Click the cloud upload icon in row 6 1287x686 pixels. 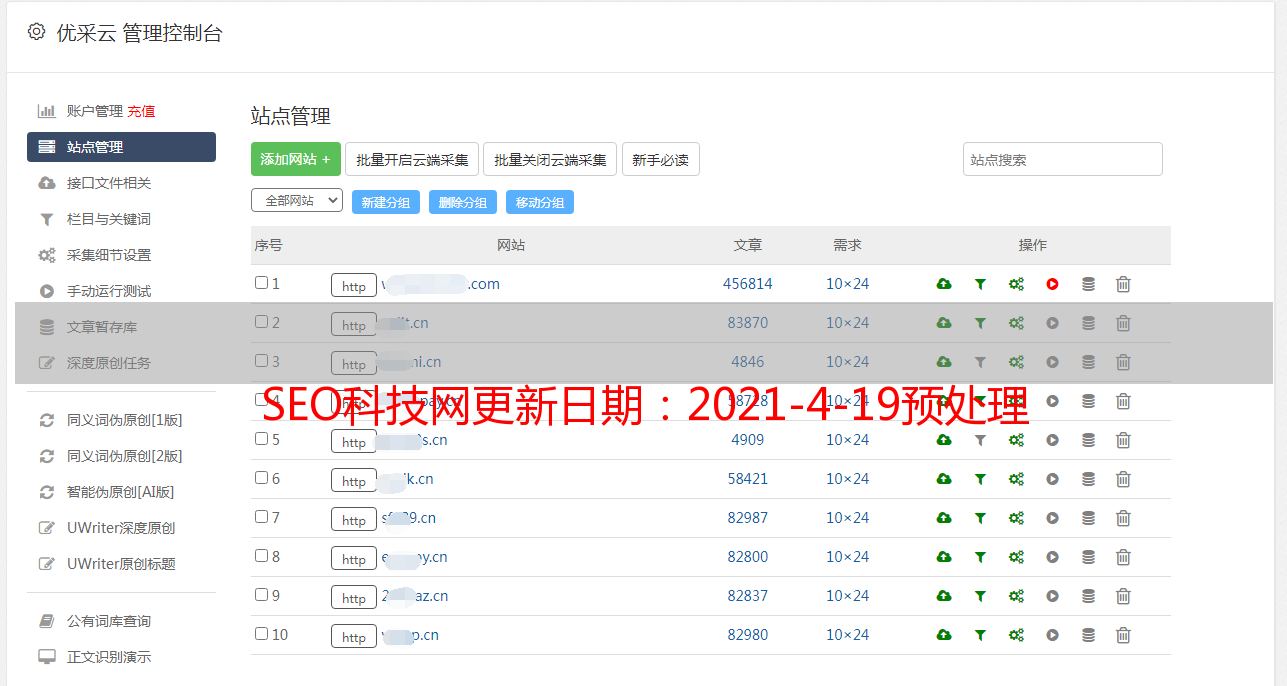(944, 479)
